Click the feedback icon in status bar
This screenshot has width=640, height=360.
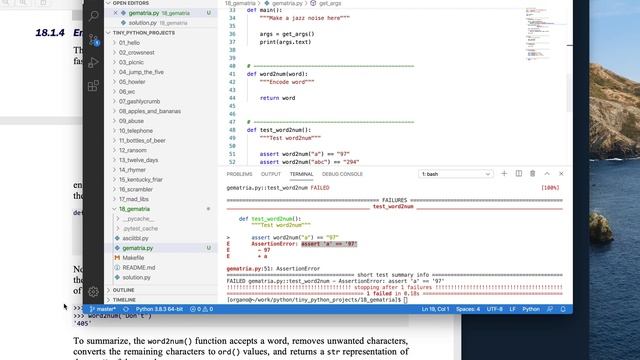pyautogui.click(x=550, y=309)
